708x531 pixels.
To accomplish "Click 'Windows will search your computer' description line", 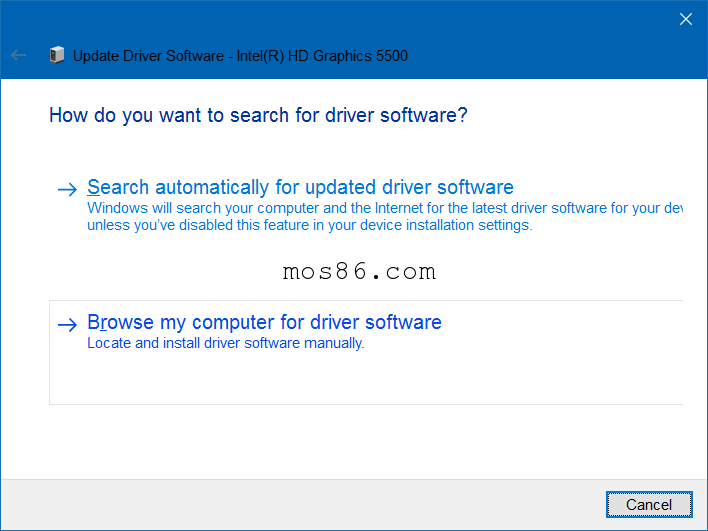I will 385,208.
